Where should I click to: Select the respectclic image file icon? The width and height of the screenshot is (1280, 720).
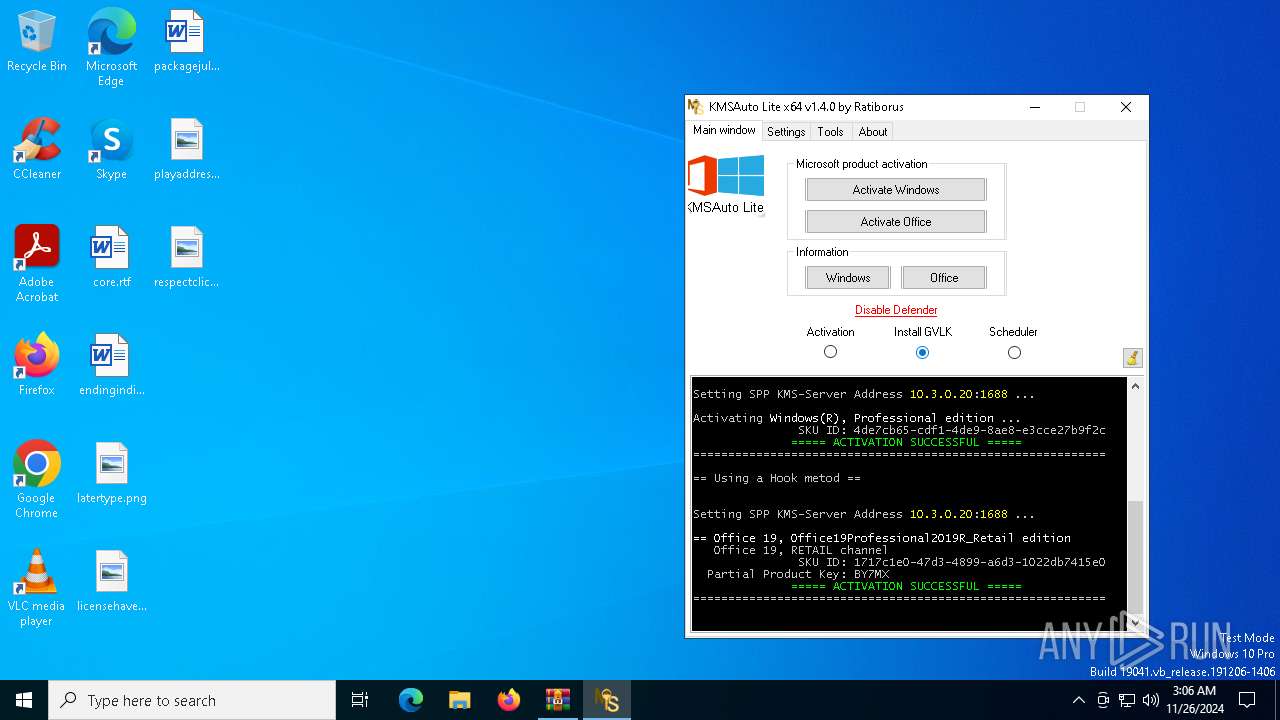[x=186, y=258]
